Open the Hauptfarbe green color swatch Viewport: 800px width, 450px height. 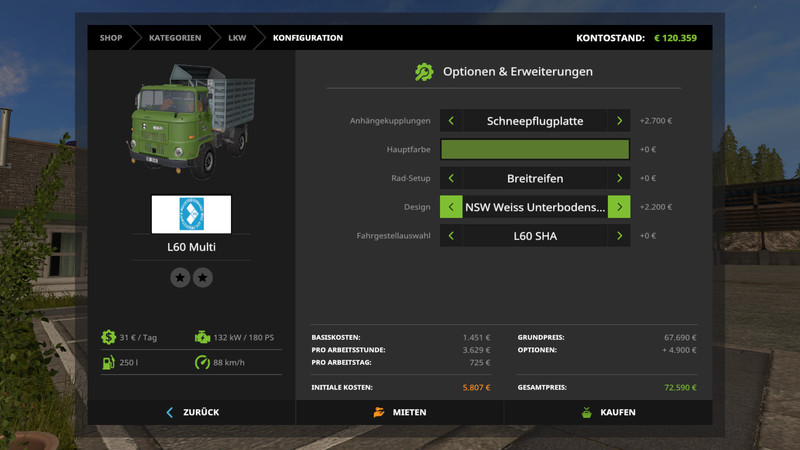535,150
